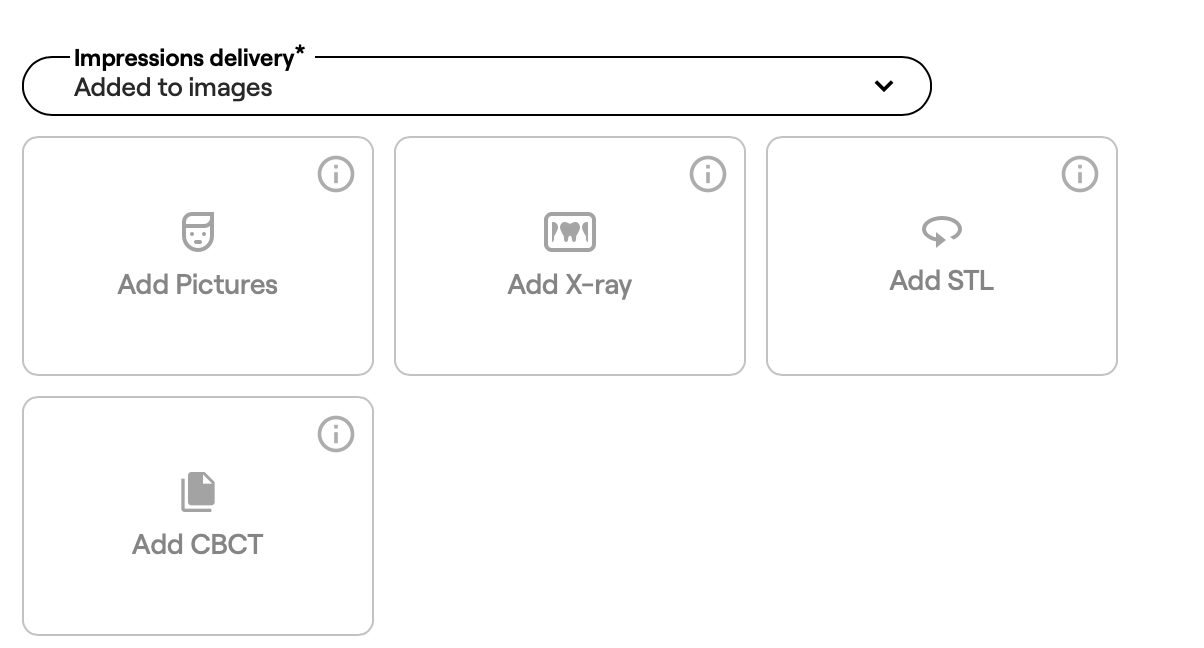
Task: Click the 'Added to images' selected value
Action: coord(173,88)
